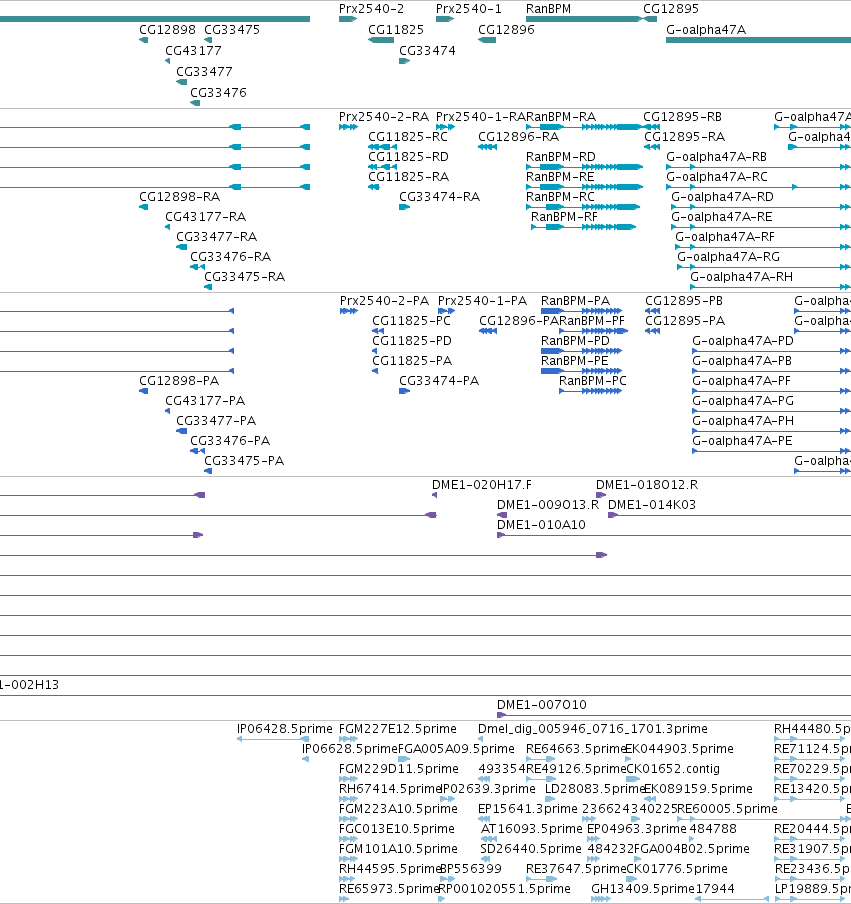Click the CG12898-RA transcript label

(179, 197)
